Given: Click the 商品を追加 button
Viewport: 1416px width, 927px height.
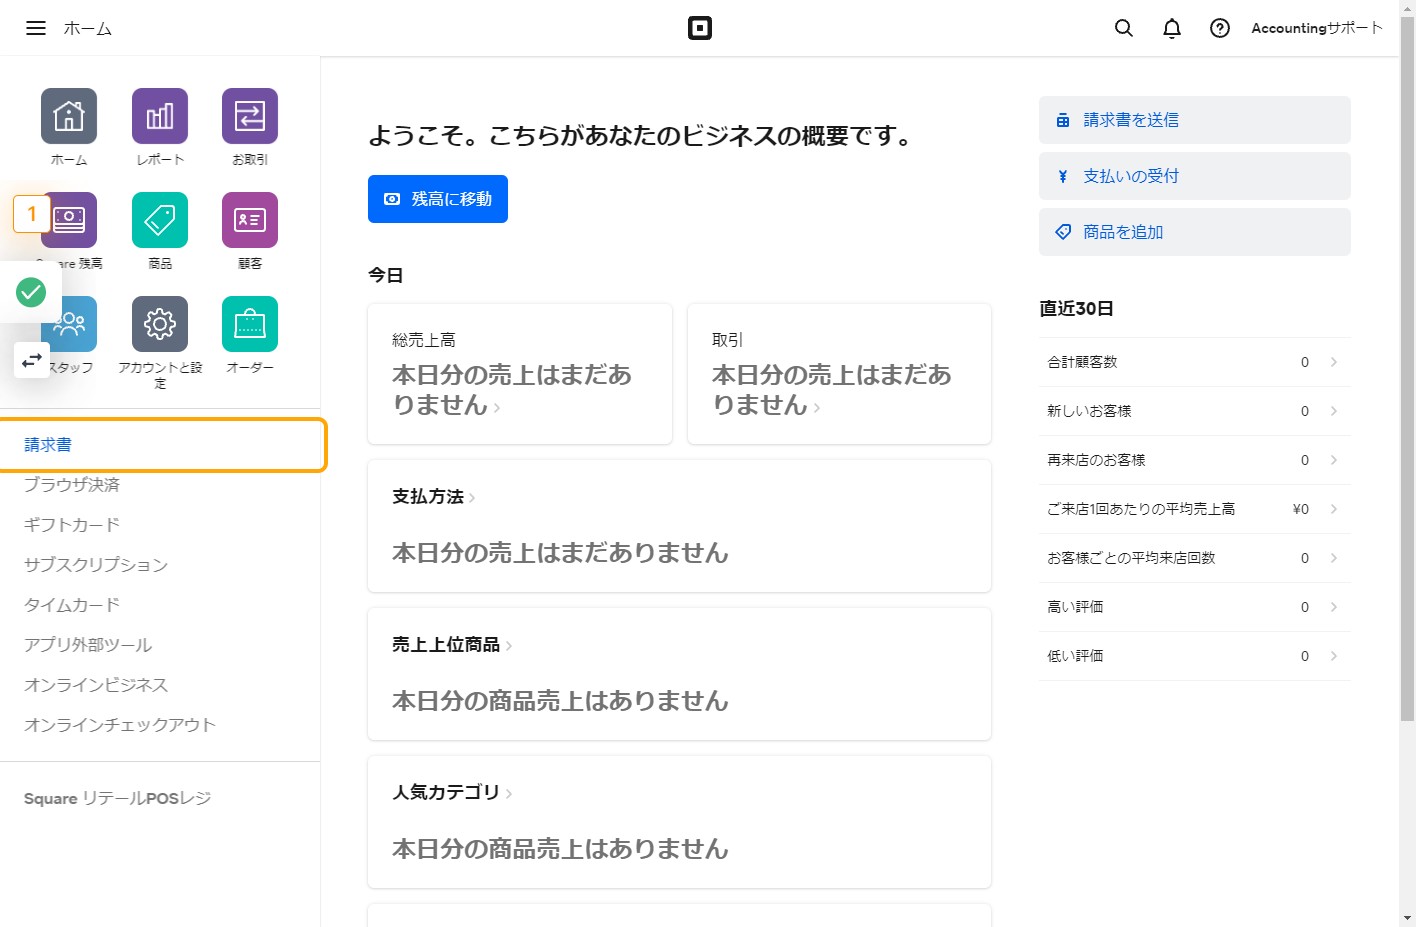Looking at the screenshot, I should click(1195, 232).
